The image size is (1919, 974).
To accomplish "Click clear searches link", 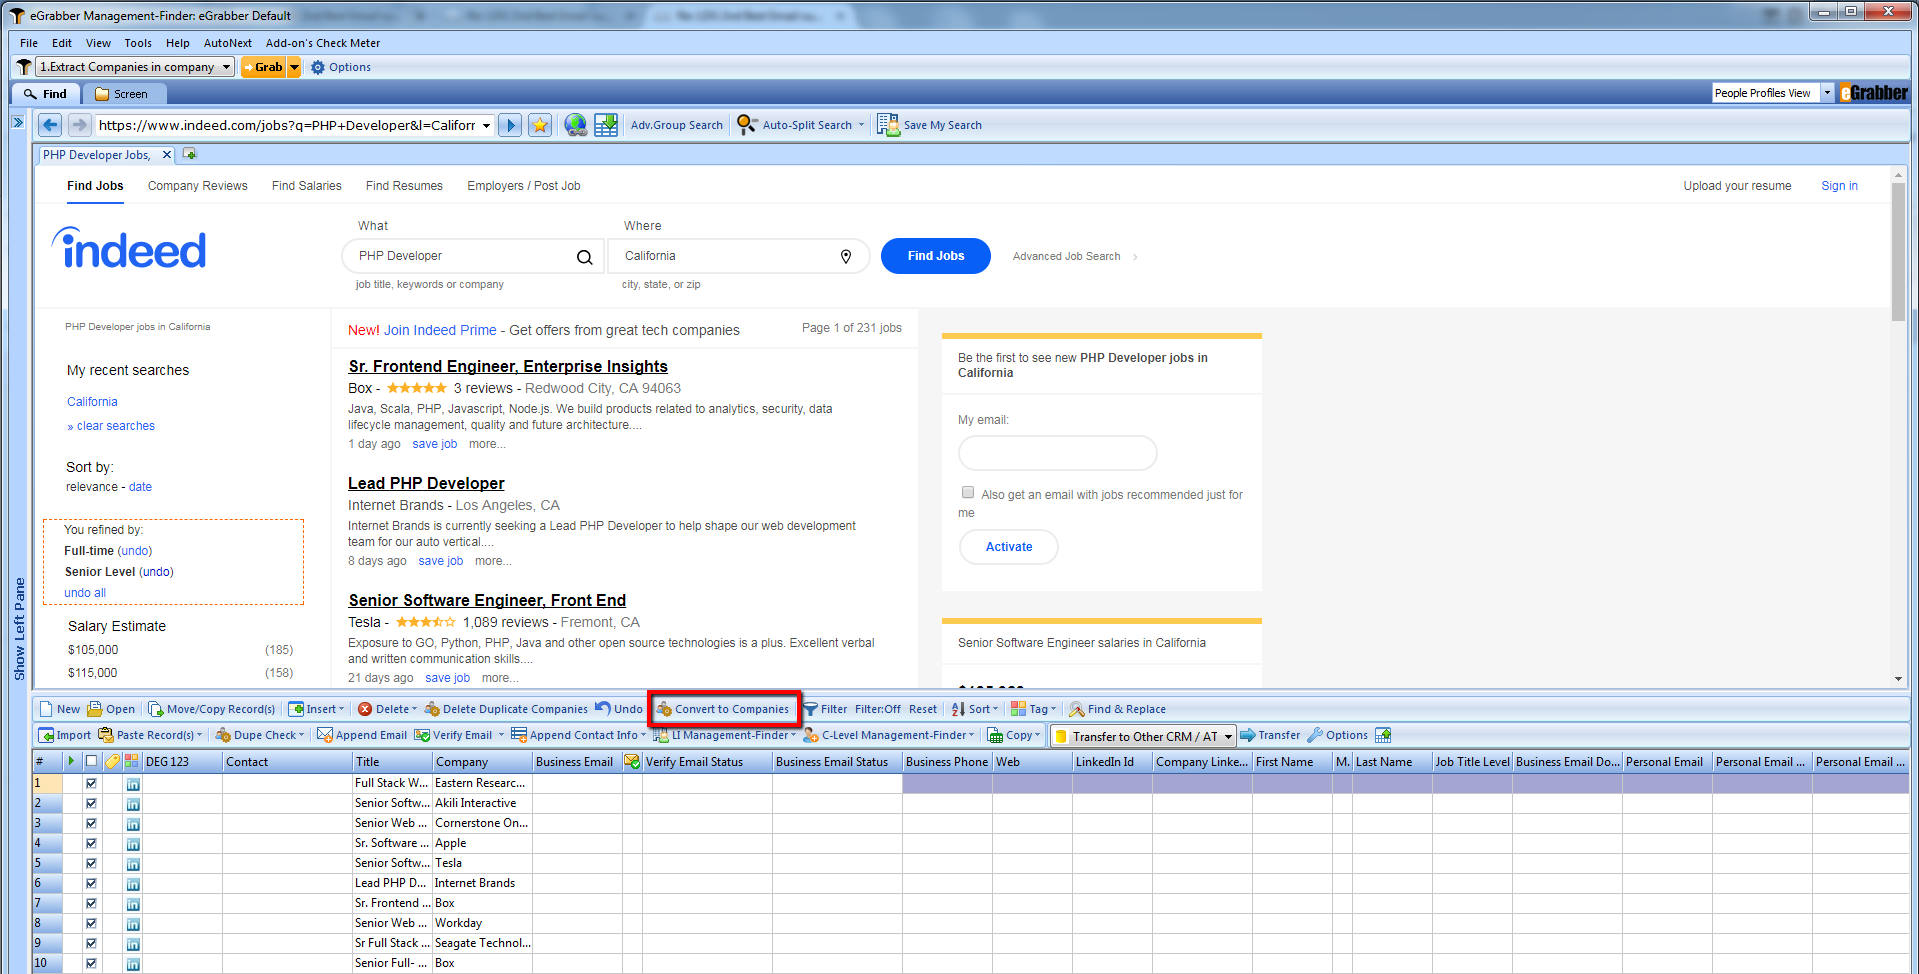I will point(116,426).
